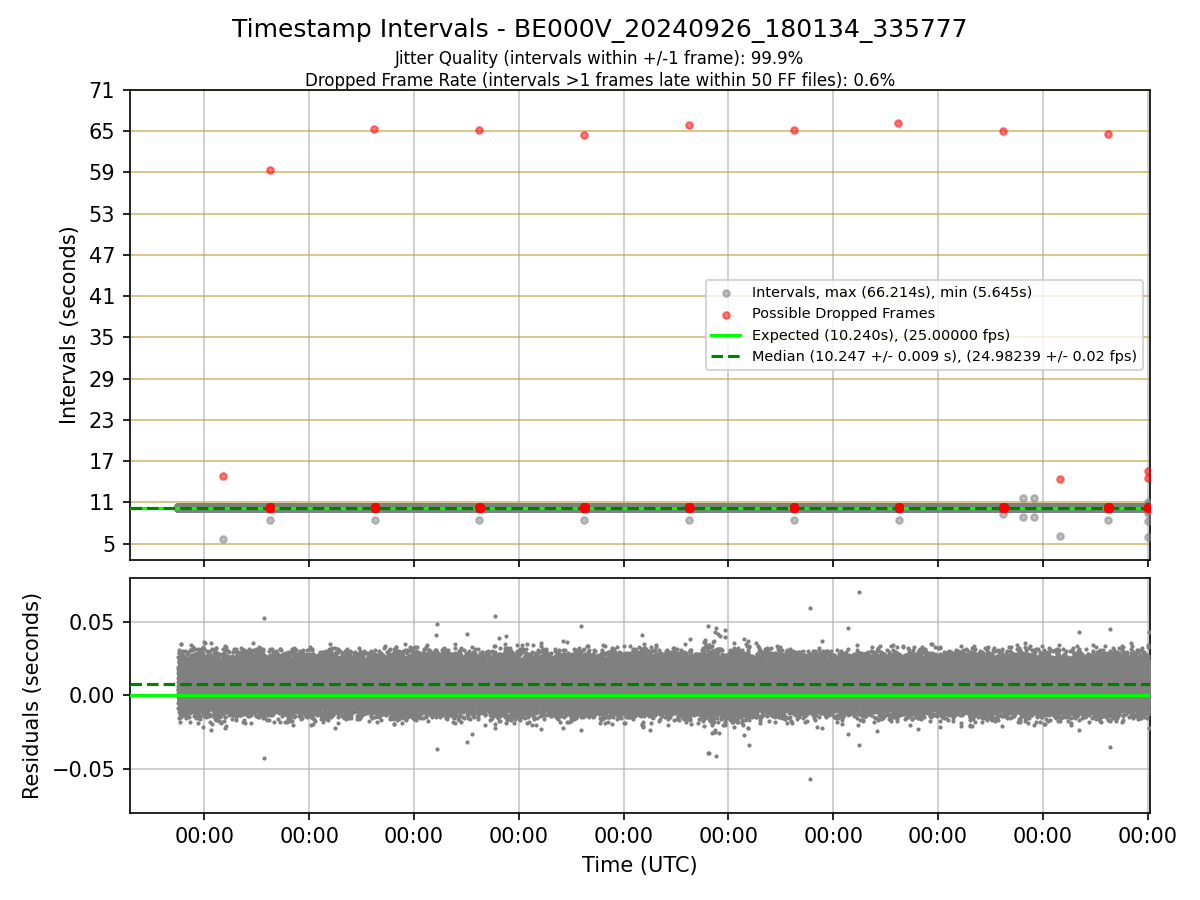This screenshot has height=900, width=1200.
Task: Click the Intervals (seconds) y-axis label
Action: point(69,325)
